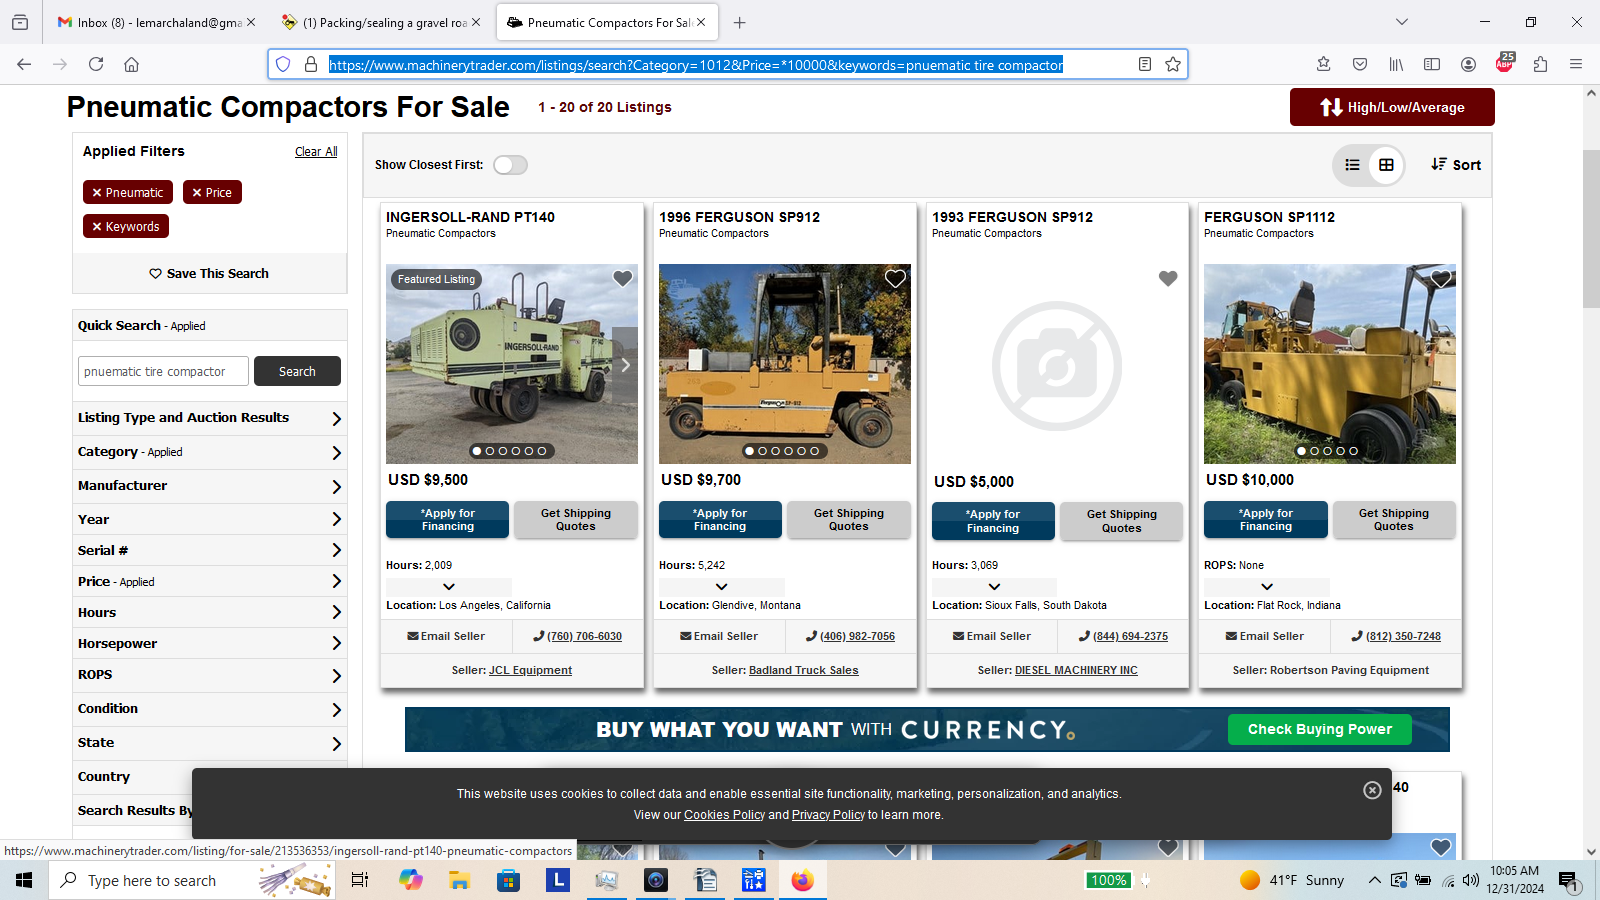Remove the Price applied filter
The image size is (1600, 900).
(212, 192)
